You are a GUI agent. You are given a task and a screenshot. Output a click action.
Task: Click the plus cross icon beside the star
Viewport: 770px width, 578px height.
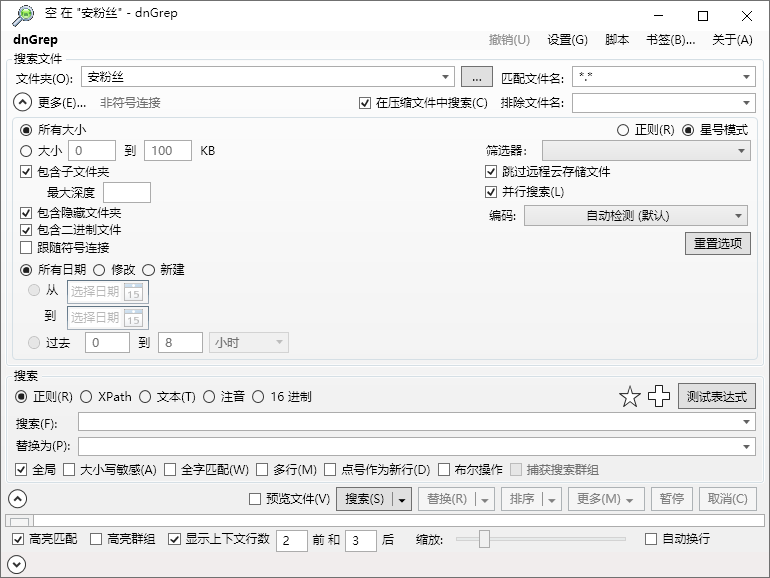pos(659,396)
